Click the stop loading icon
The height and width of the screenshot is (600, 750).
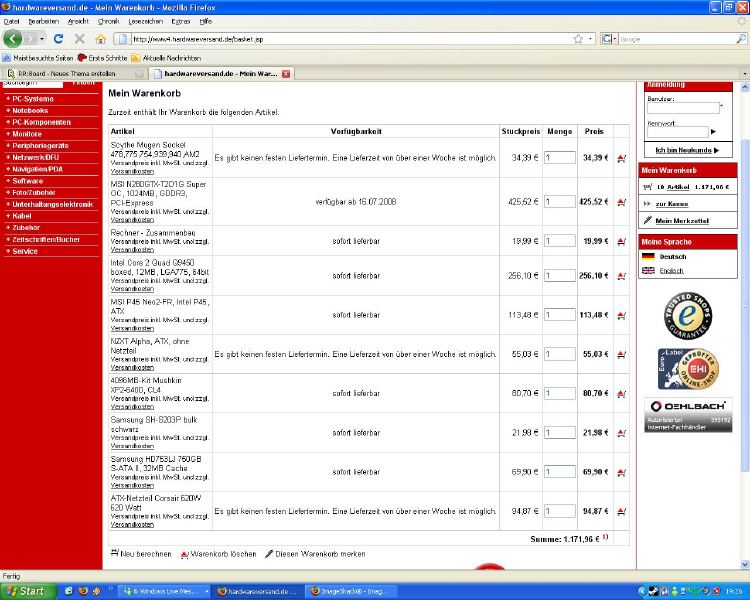(x=79, y=39)
